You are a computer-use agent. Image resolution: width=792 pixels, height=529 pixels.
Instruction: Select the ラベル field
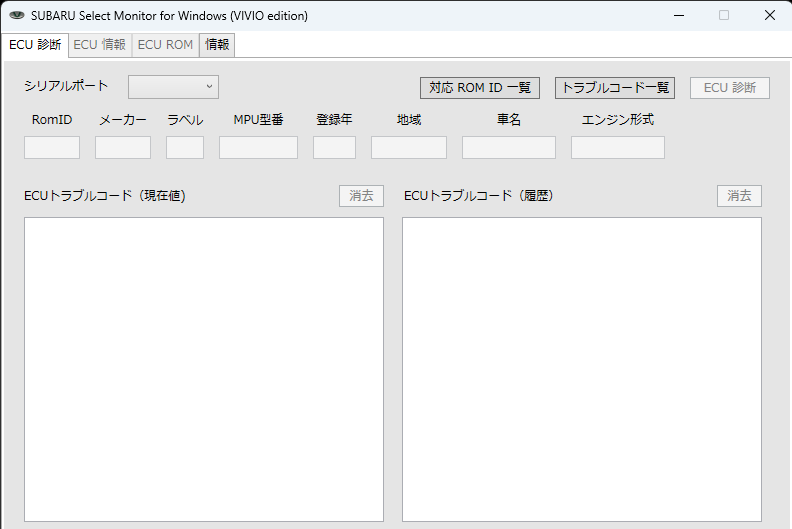(x=185, y=148)
